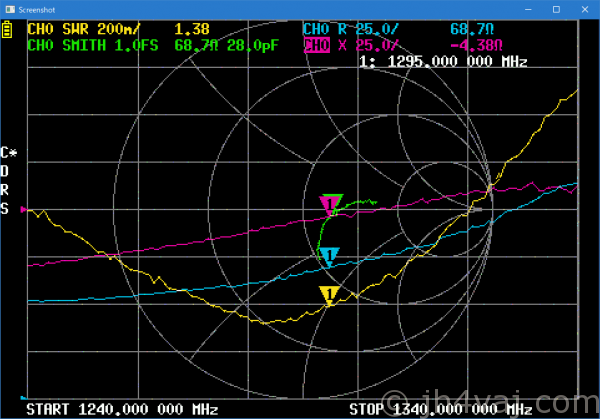Click the STOP 1340.000 000 MHz field

tap(440, 409)
